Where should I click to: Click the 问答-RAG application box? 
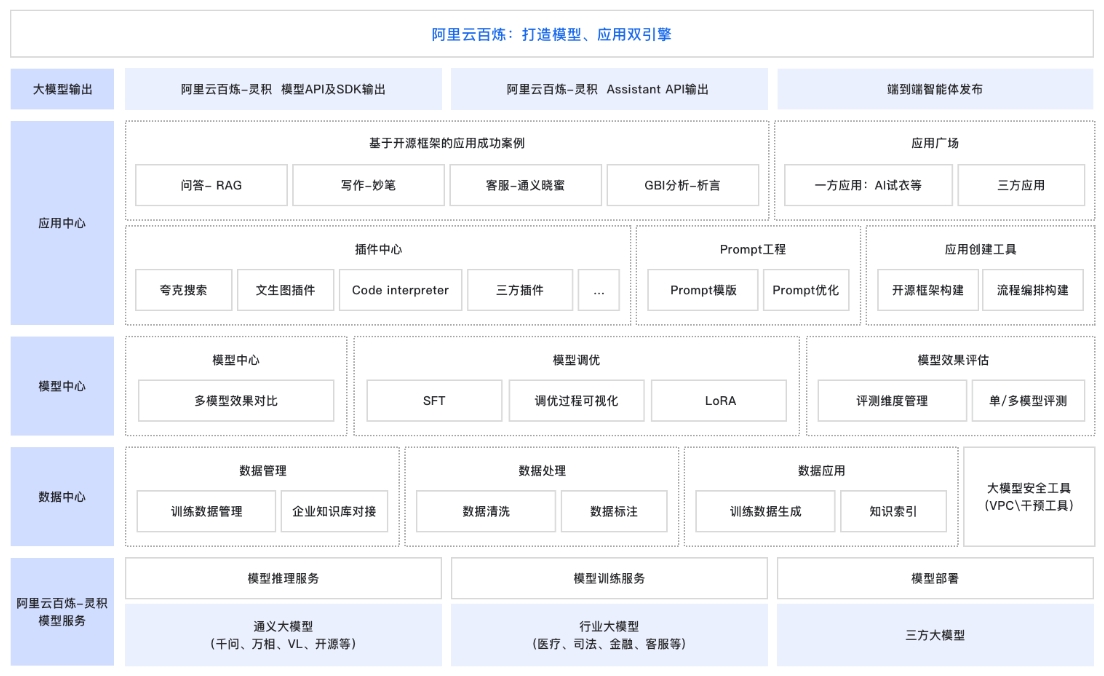[x=212, y=185]
